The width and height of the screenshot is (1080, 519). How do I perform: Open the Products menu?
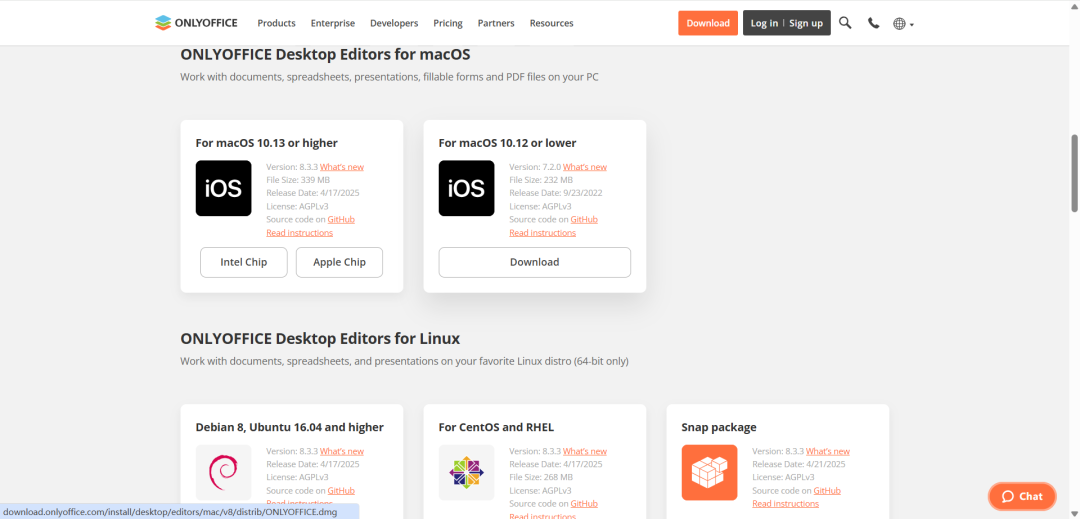coord(276,23)
